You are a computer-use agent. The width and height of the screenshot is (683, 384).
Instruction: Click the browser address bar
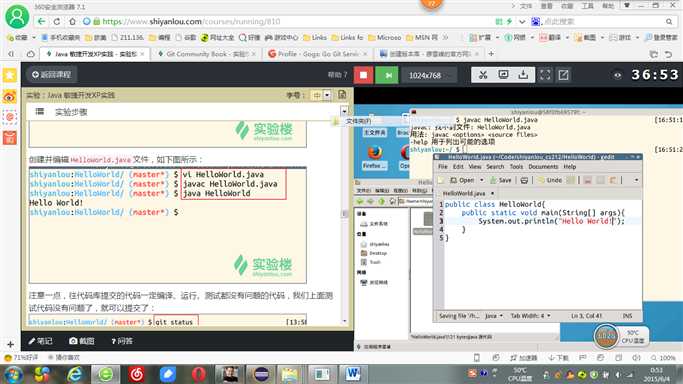point(287,21)
